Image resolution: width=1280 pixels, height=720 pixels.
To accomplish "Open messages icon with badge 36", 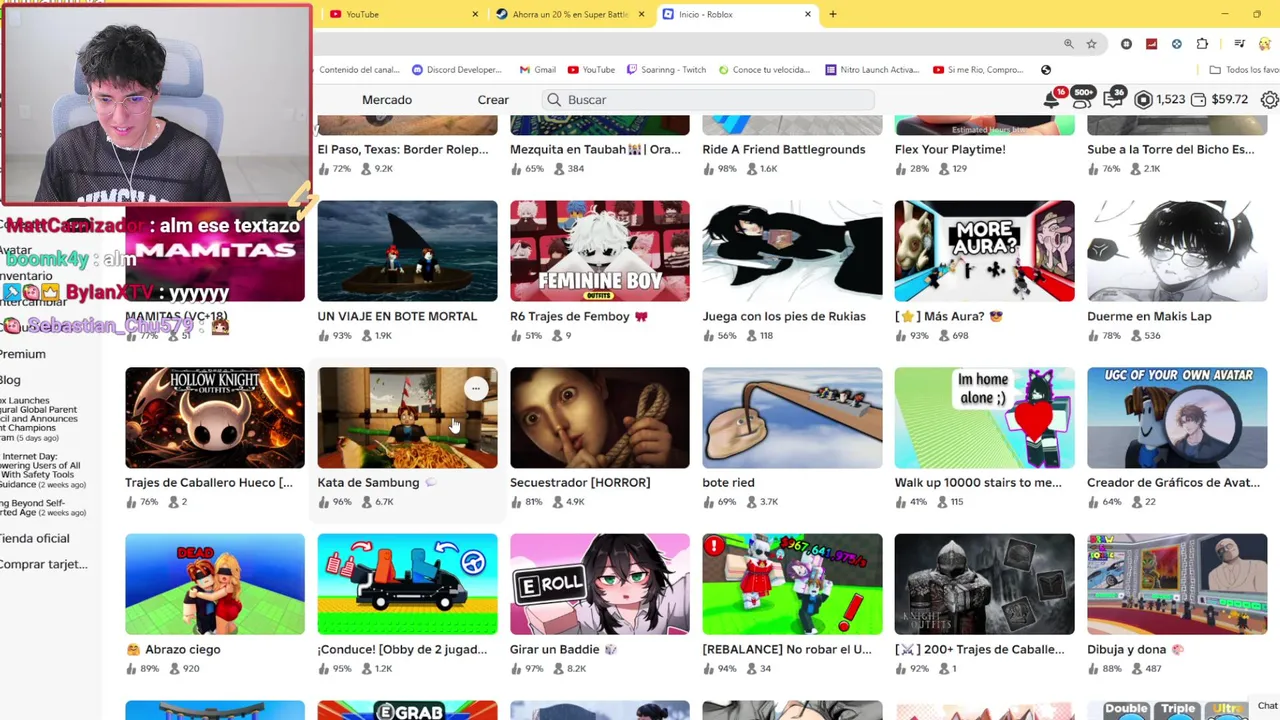I will click(x=1113, y=98).
